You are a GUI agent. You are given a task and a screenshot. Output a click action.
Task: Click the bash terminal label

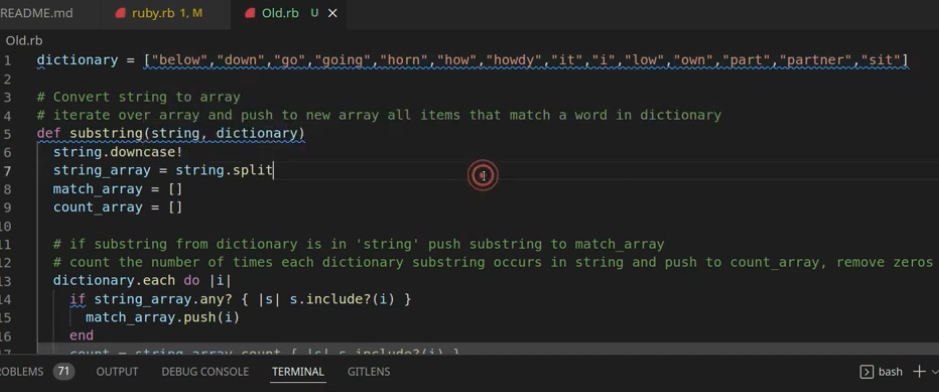pyautogui.click(x=890, y=372)
